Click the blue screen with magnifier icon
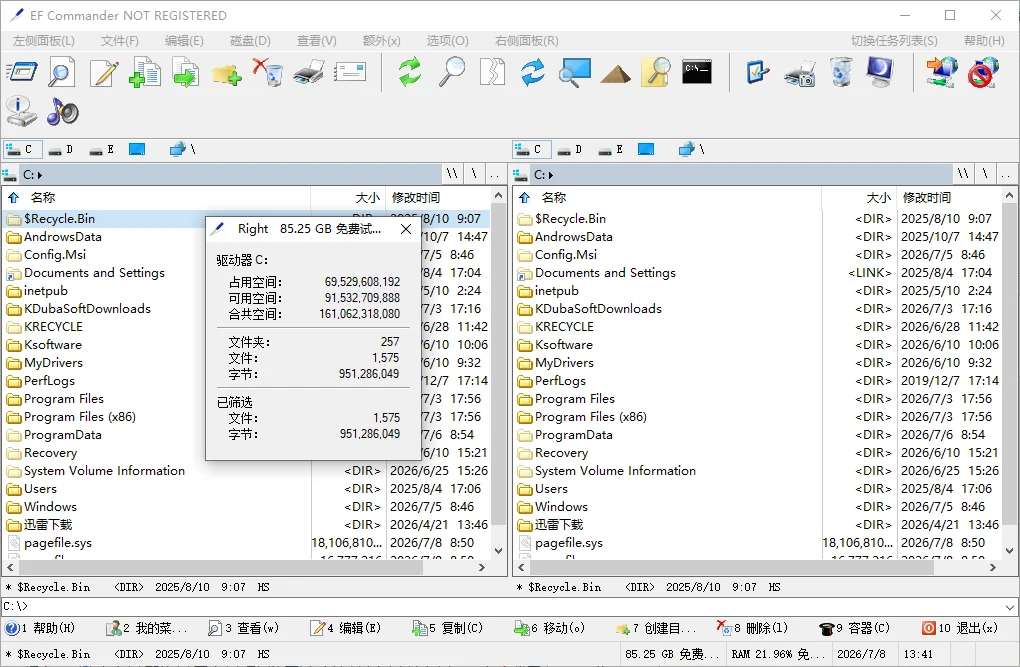 point(575,72)
